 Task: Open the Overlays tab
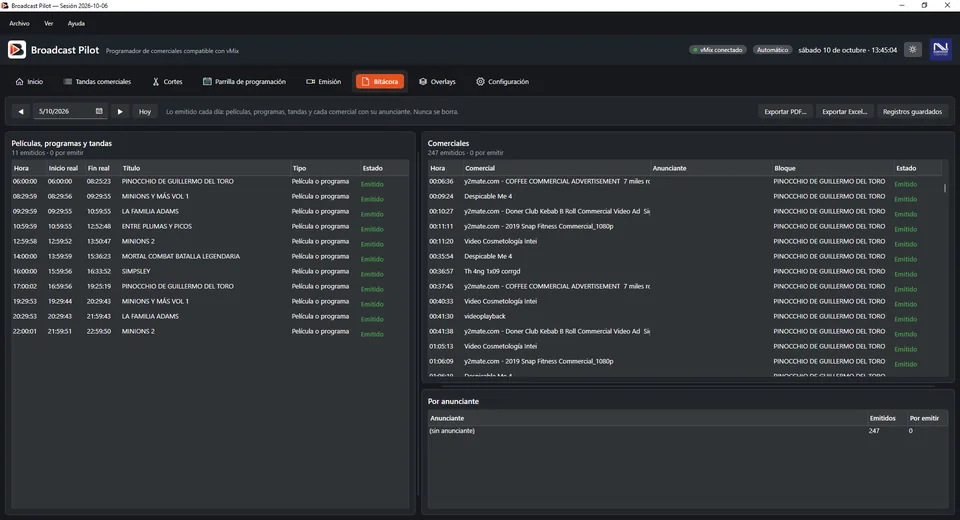437,81
